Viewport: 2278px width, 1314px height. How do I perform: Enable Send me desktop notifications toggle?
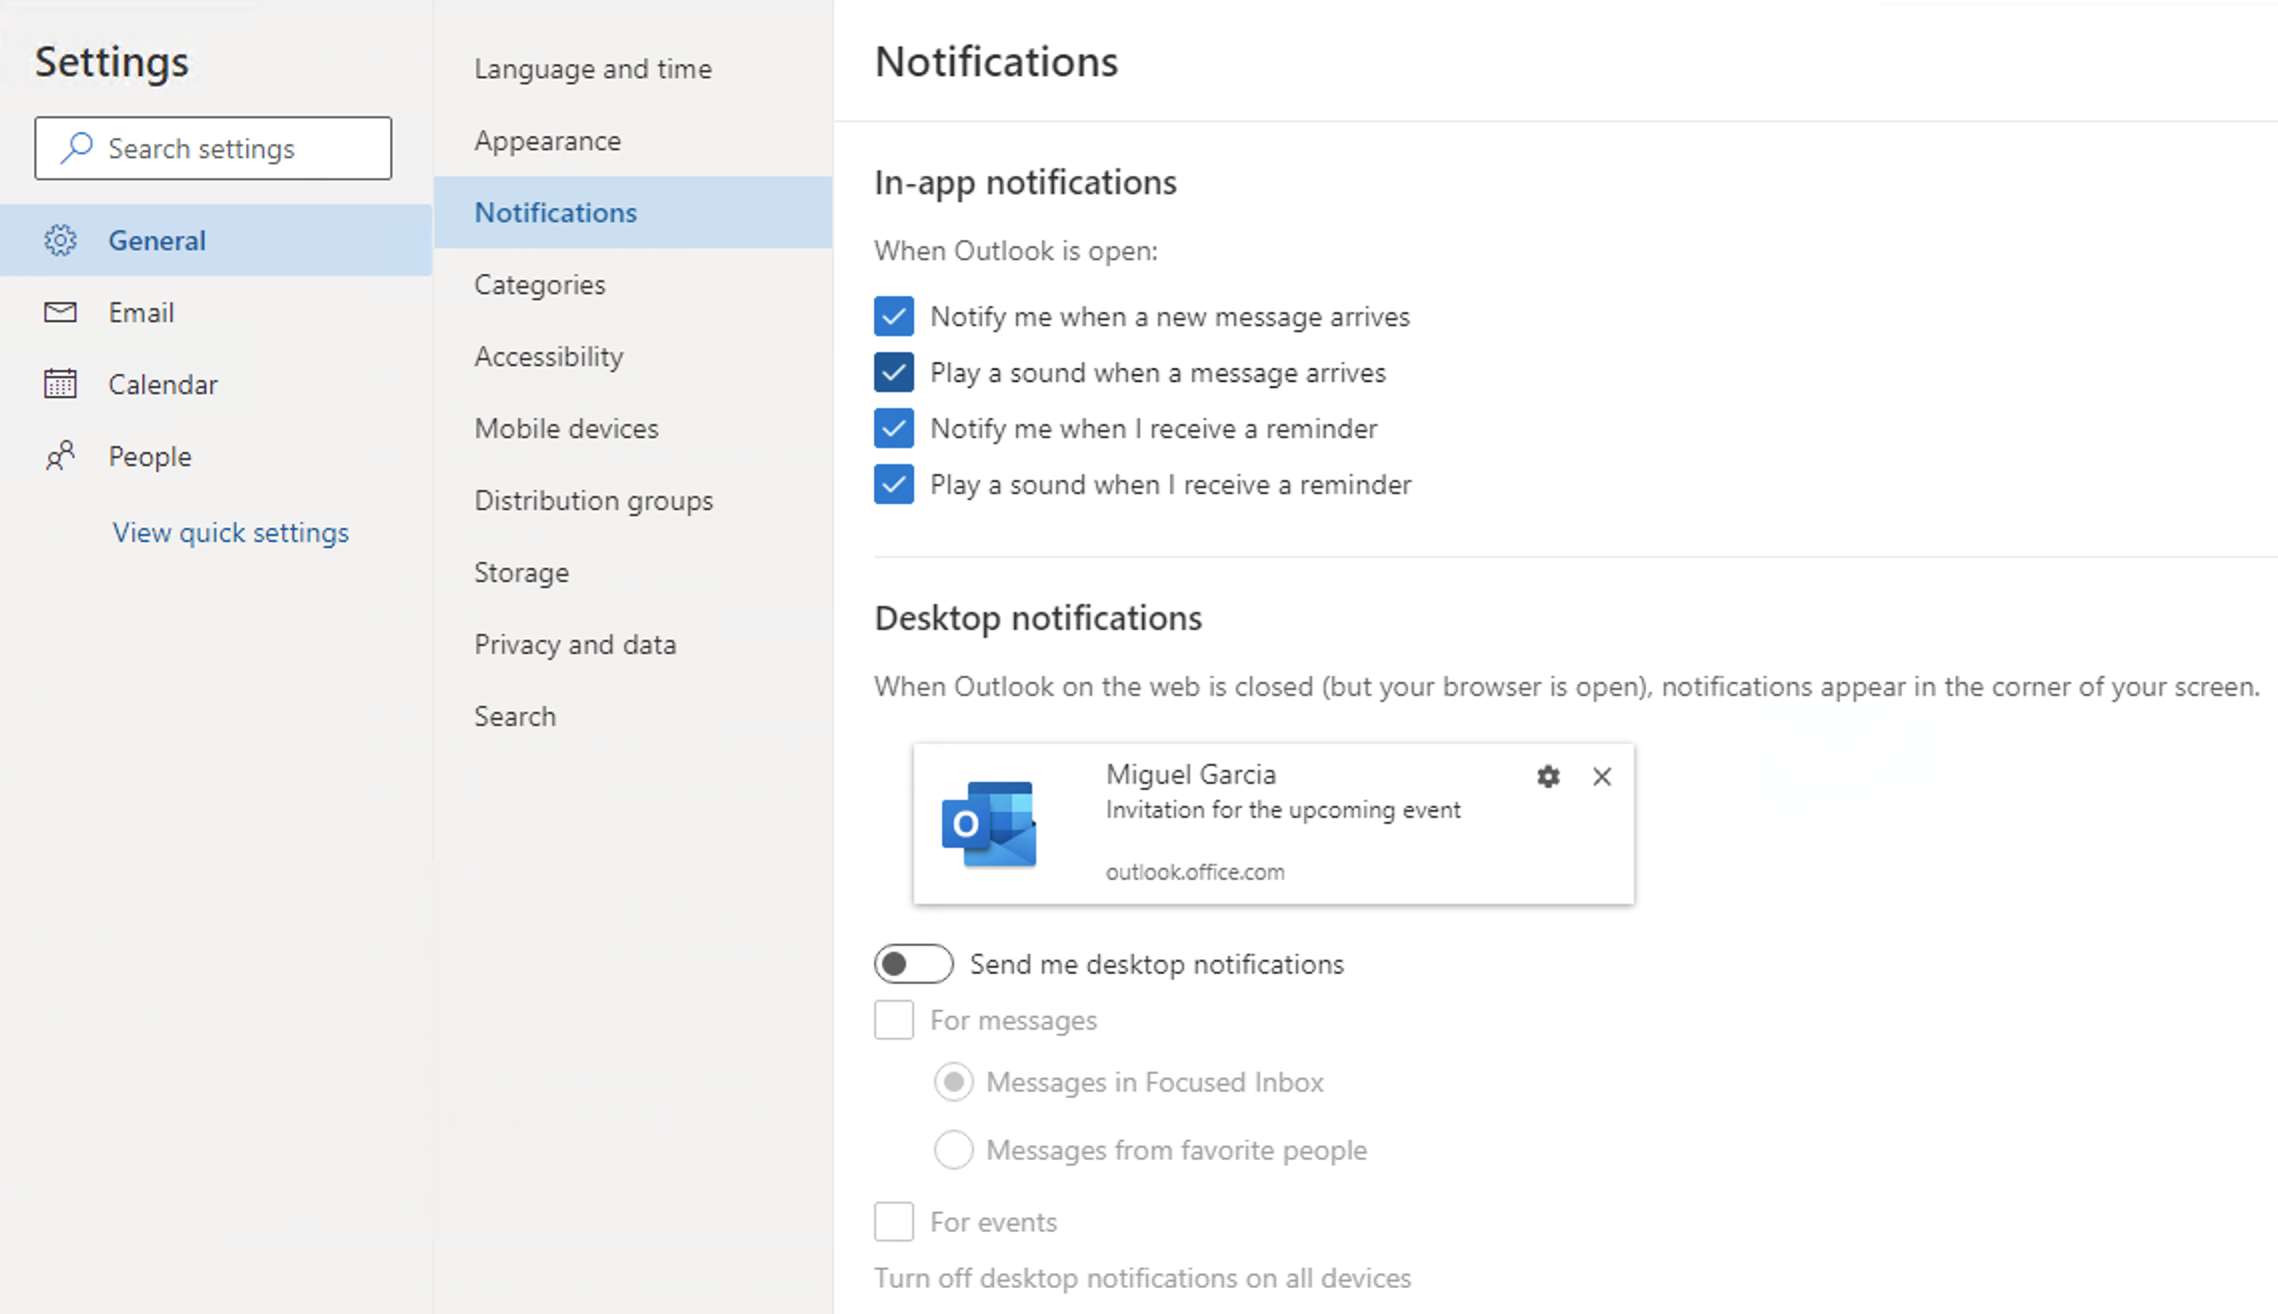[913, 964]
